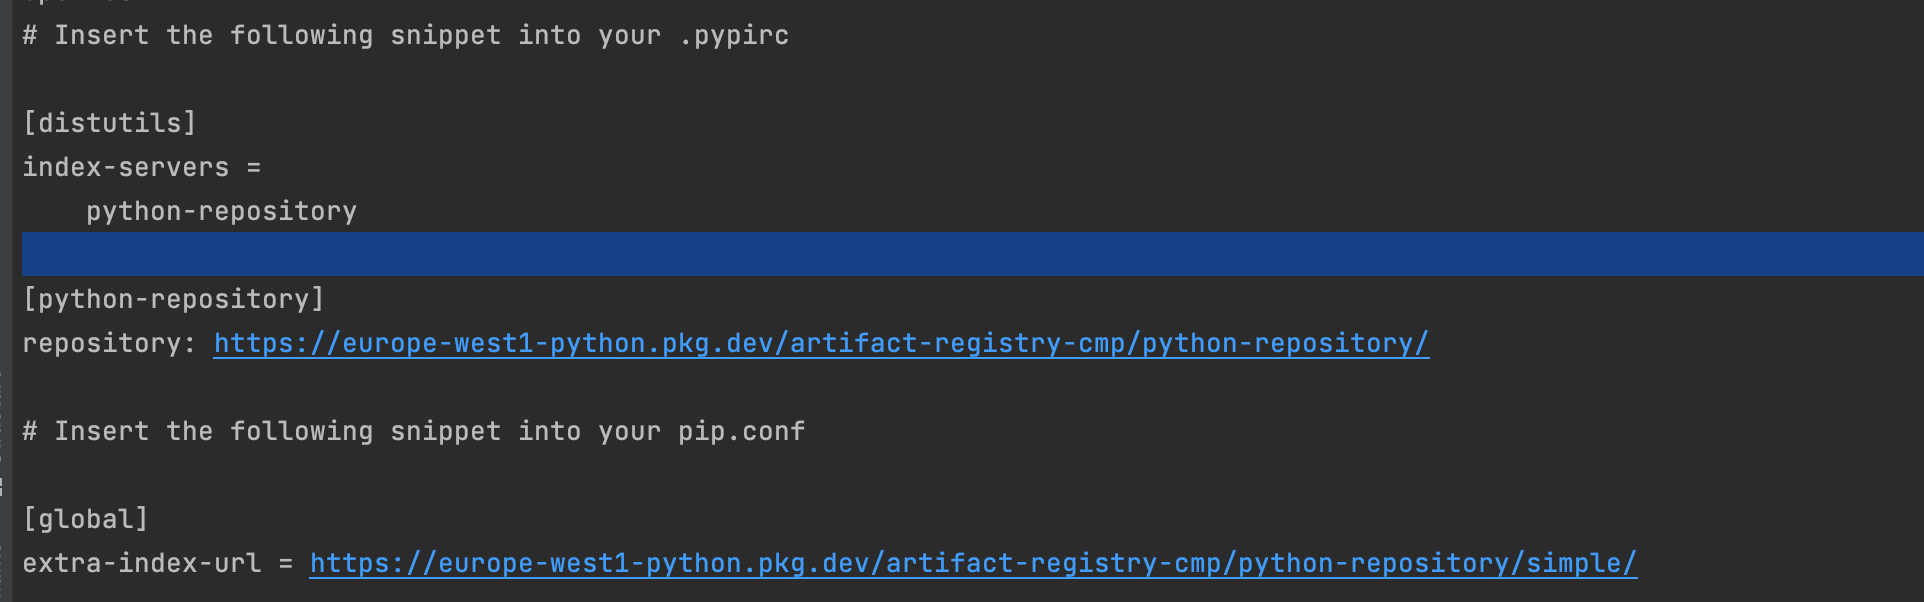
Task: Click the [distutils] section header
Action: click(109, 123)
